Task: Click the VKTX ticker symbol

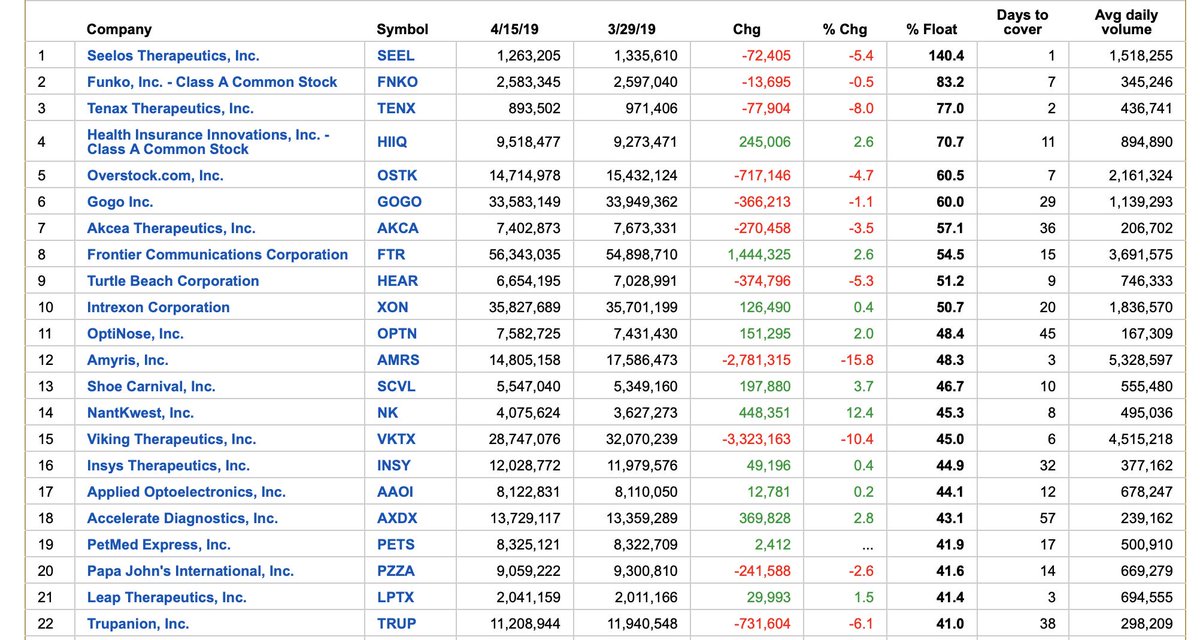Action: 397,439
